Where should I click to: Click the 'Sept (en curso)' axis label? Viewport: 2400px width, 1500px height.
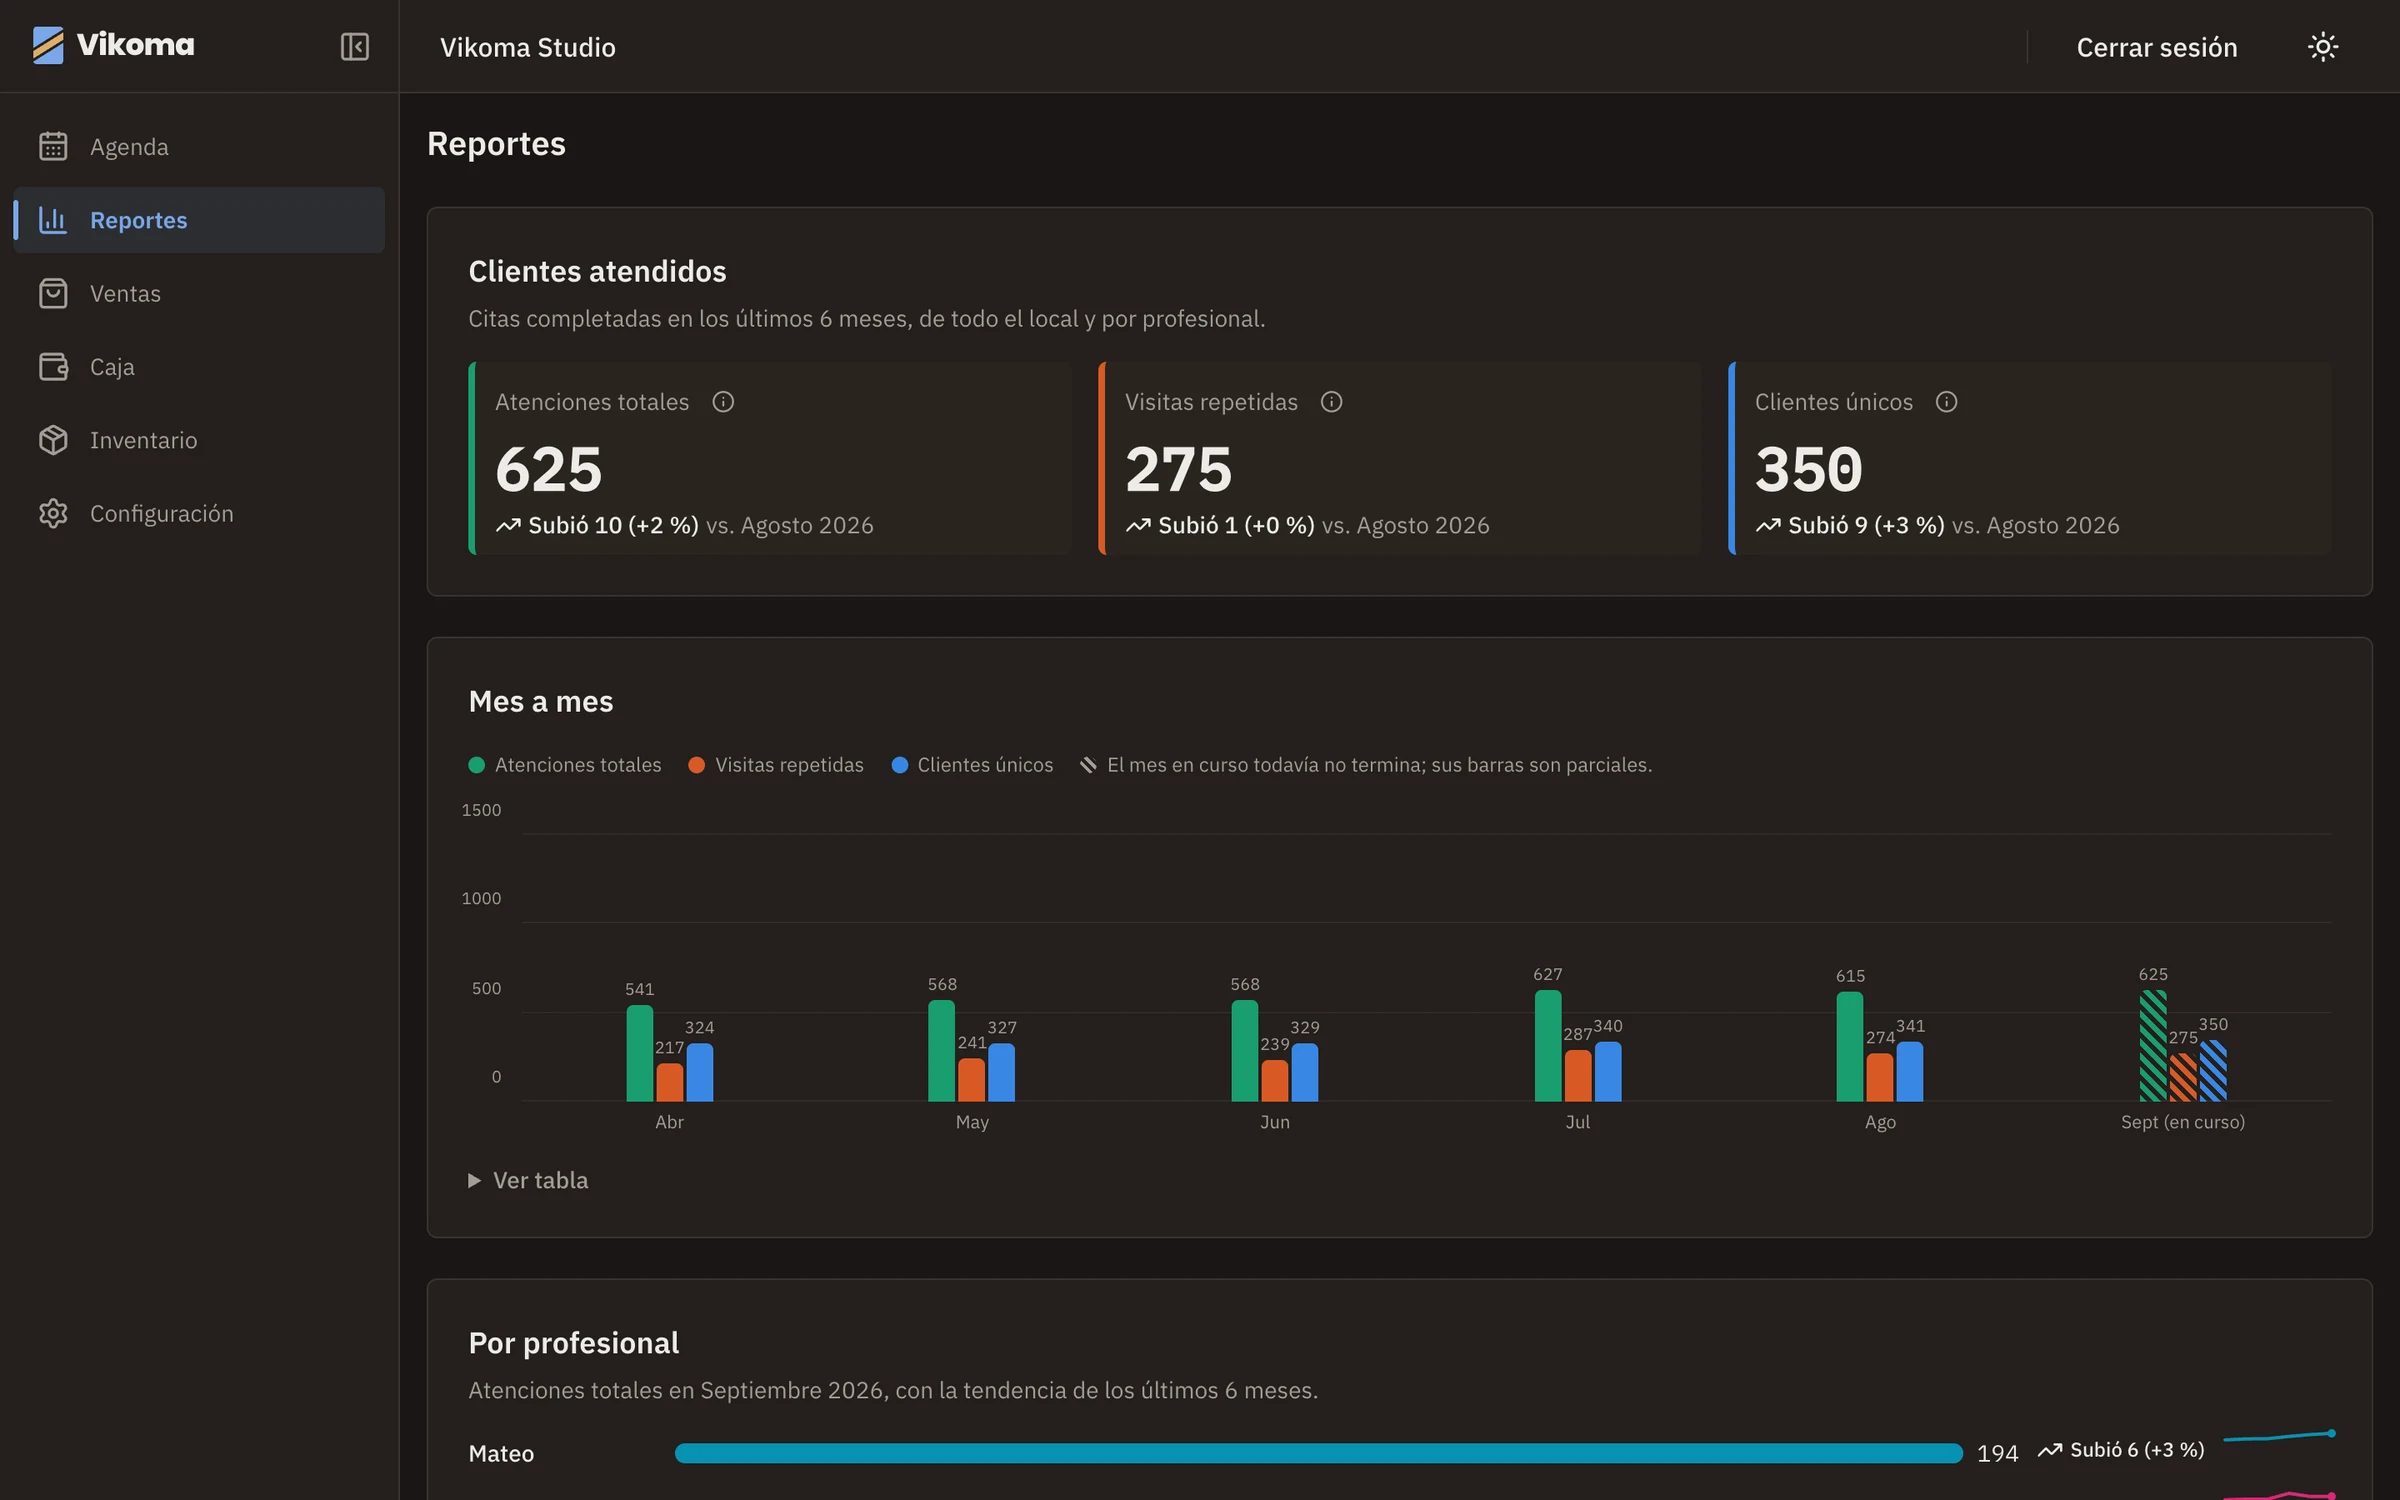click(2183, 1122)
